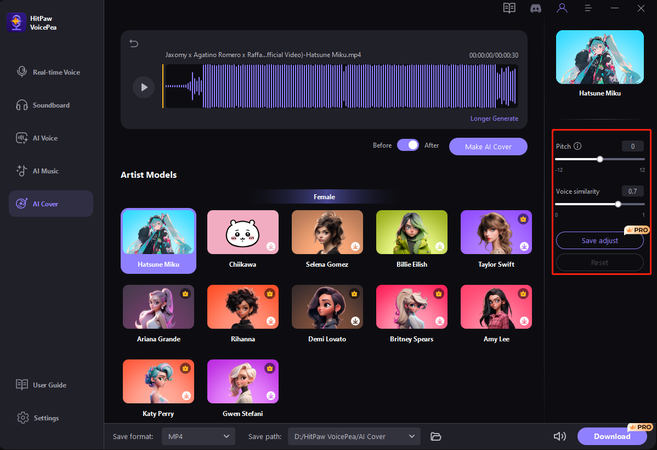Click the crown icon on Amy Lee card
The height and width of the screenshot is (450, 657).
point(523,294)
